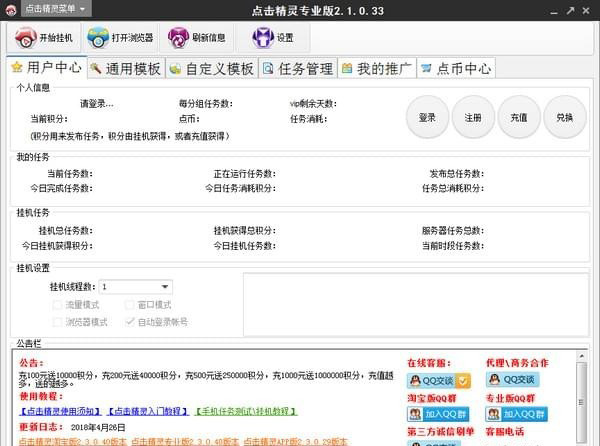The height and width of the screenshot is (446, 600).
Task: Toggle the 自动登录帐号 checkbox
Action: coord(130,322)
